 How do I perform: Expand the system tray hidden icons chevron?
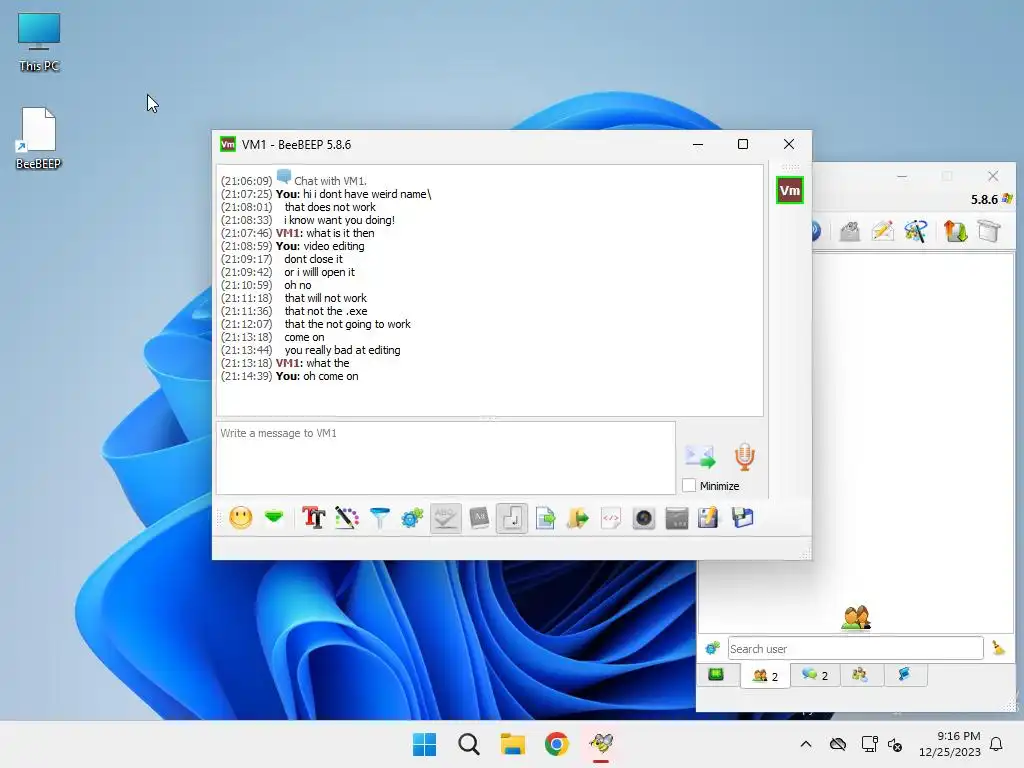(x=806, y=744)
